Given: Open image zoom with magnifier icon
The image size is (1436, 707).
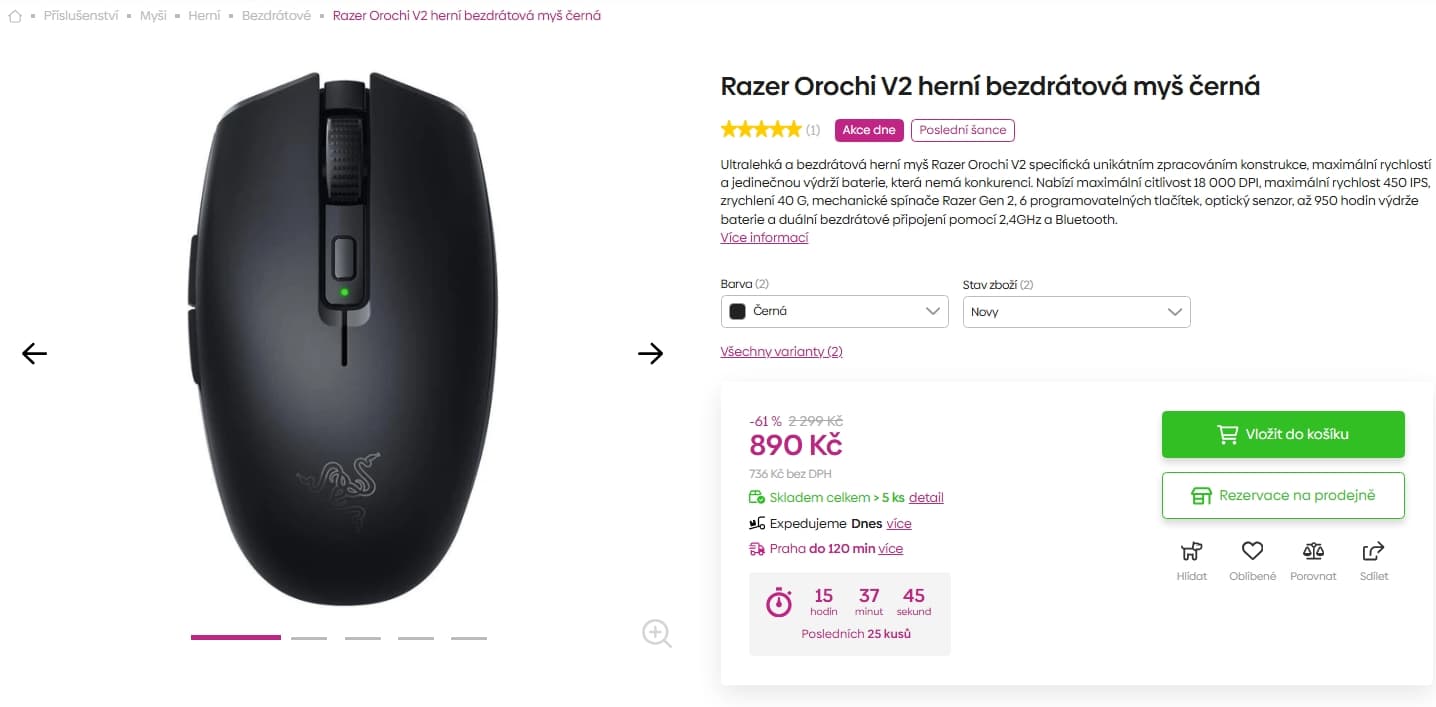Looking at the screenshot, I should (x=656, y=633).
